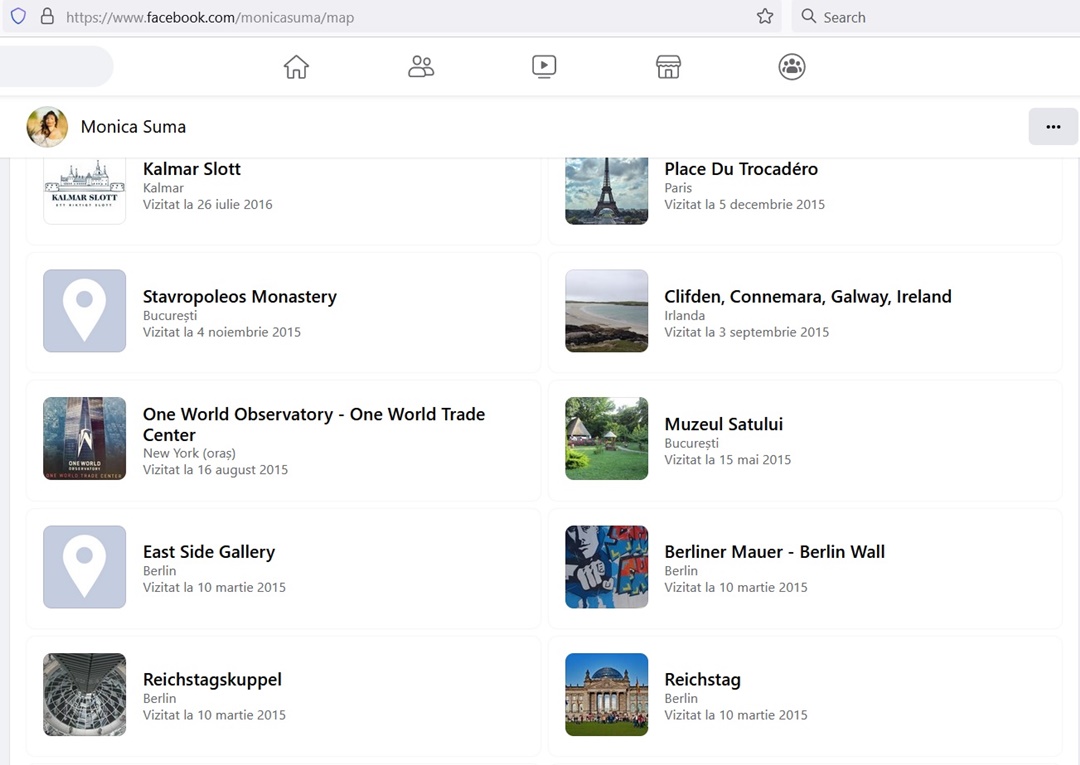Screen dimensions: 1080x765
Task: Open the Watch video icon
Action: [x=544, y=67]
